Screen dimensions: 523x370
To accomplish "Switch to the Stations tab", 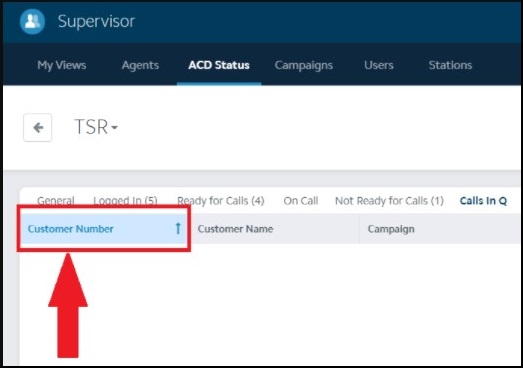I will [x=450, y=65].
